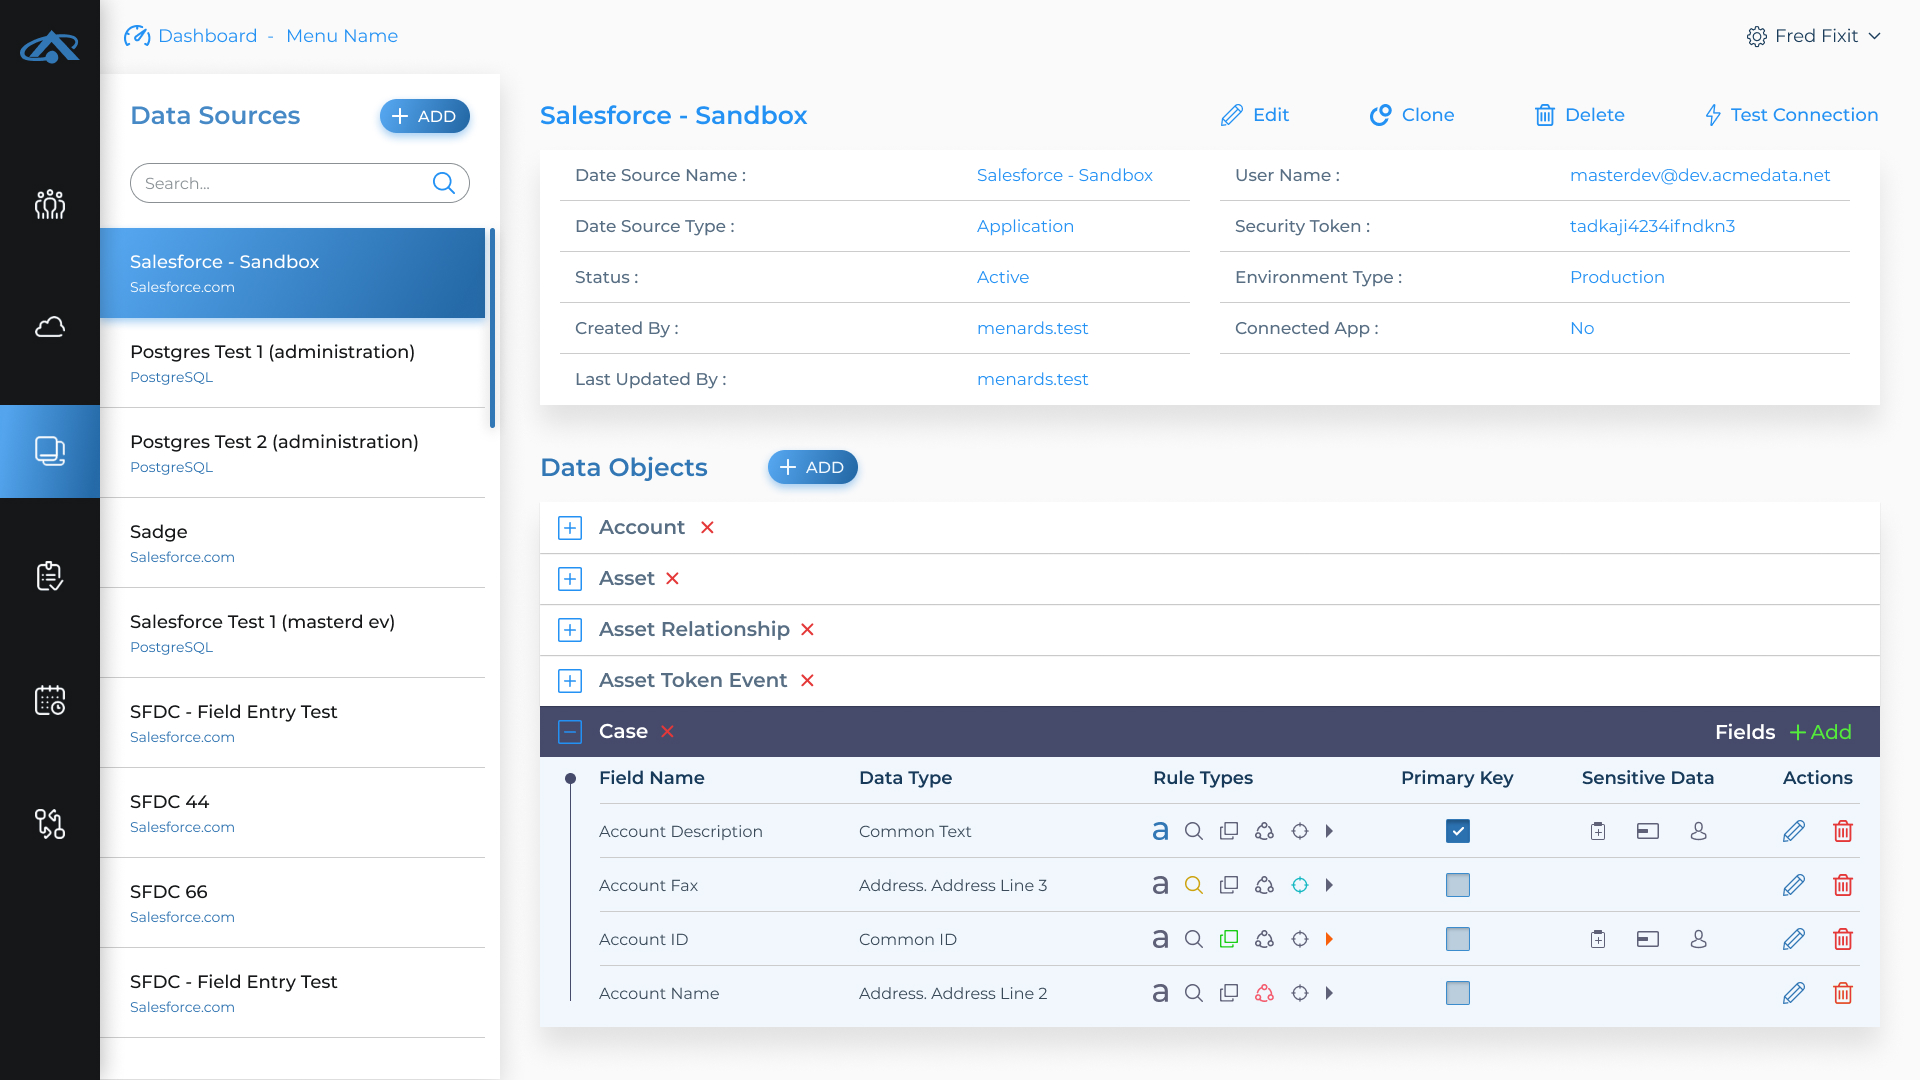Viewport: 1920px width, 1080px height.
Task: Open the Fred Fixit user dropdown
Action: (1814, 36)
